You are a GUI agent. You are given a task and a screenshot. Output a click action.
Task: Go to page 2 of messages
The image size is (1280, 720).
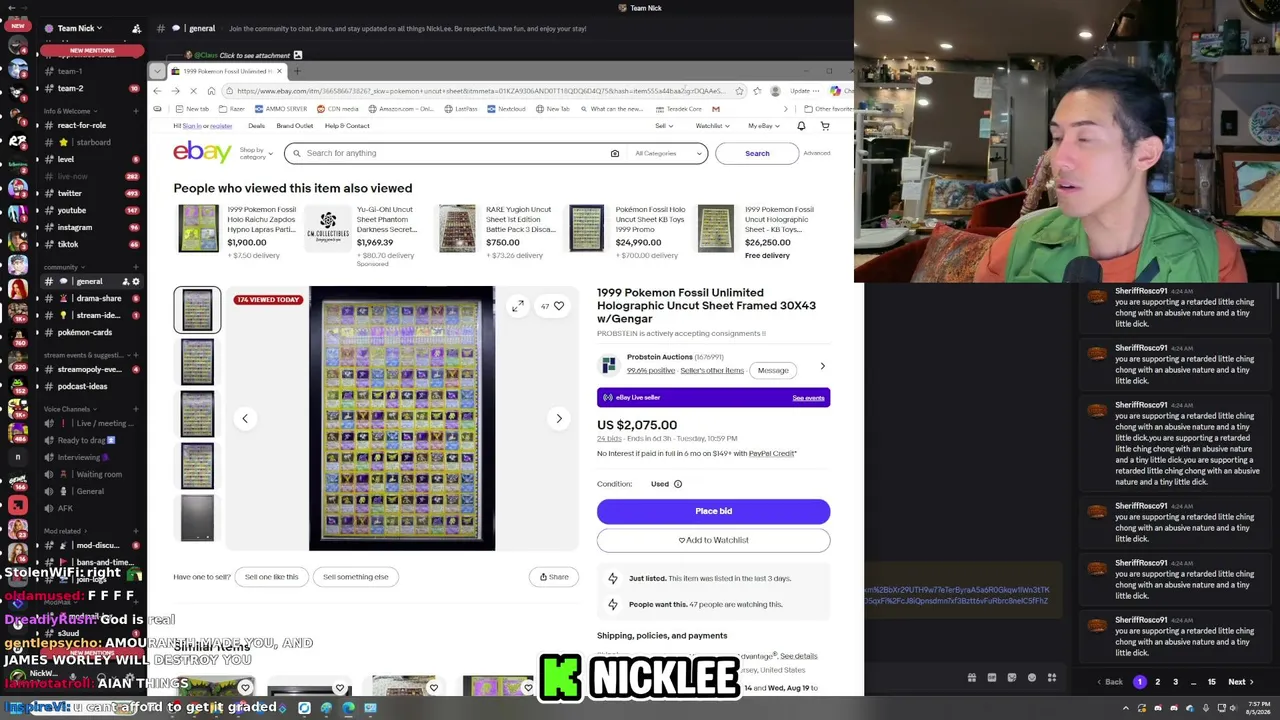tap(1158, 682)
